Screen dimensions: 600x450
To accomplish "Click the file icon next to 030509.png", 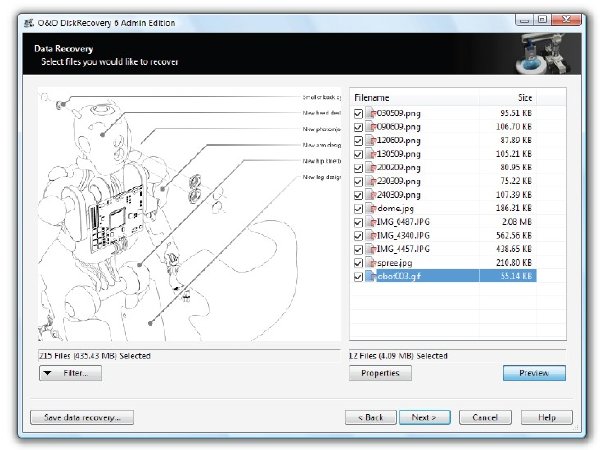I will pos(371,113).
